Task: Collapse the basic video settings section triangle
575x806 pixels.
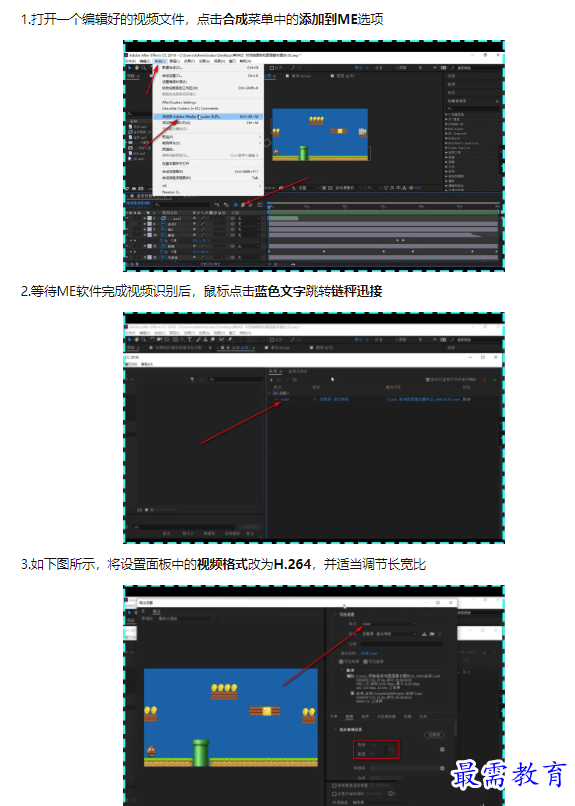Action: coord(335,729)
